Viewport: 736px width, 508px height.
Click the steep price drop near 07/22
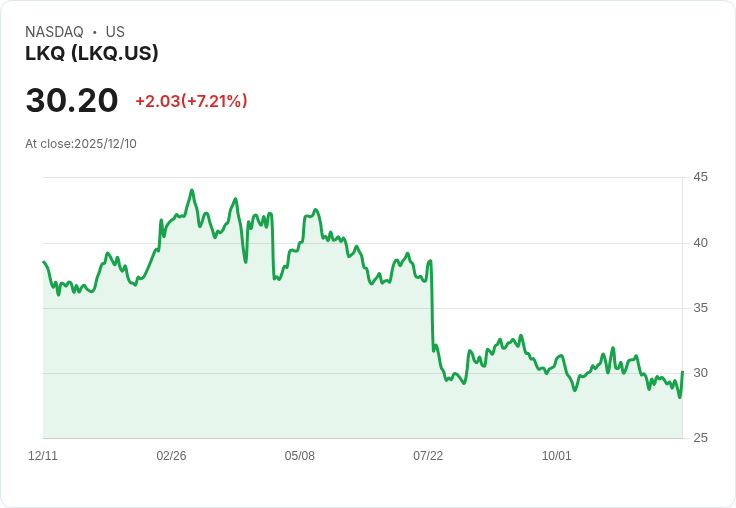pos(432,310)
